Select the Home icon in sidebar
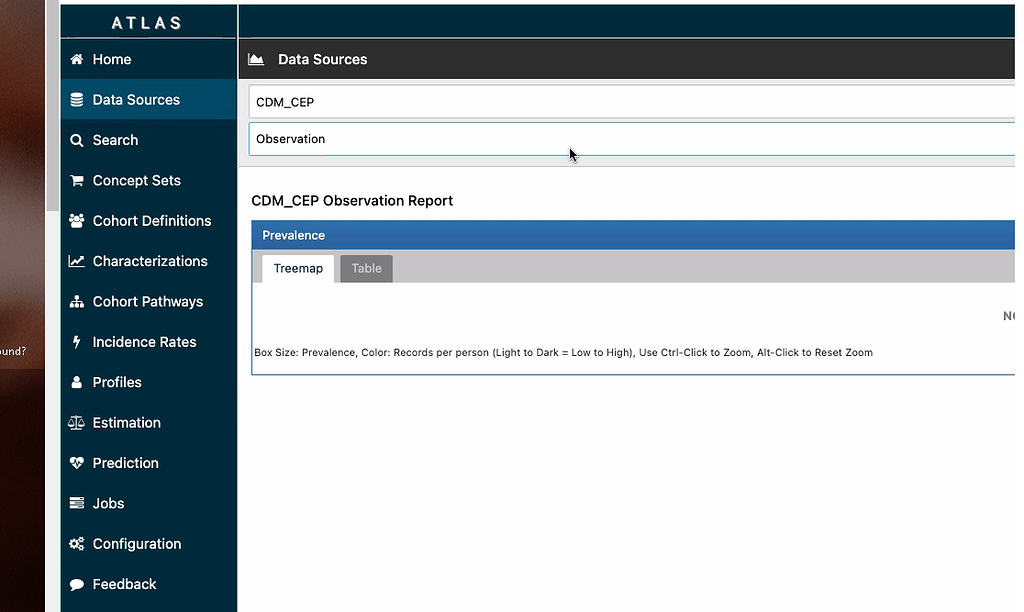 click(x=75, y=59)
